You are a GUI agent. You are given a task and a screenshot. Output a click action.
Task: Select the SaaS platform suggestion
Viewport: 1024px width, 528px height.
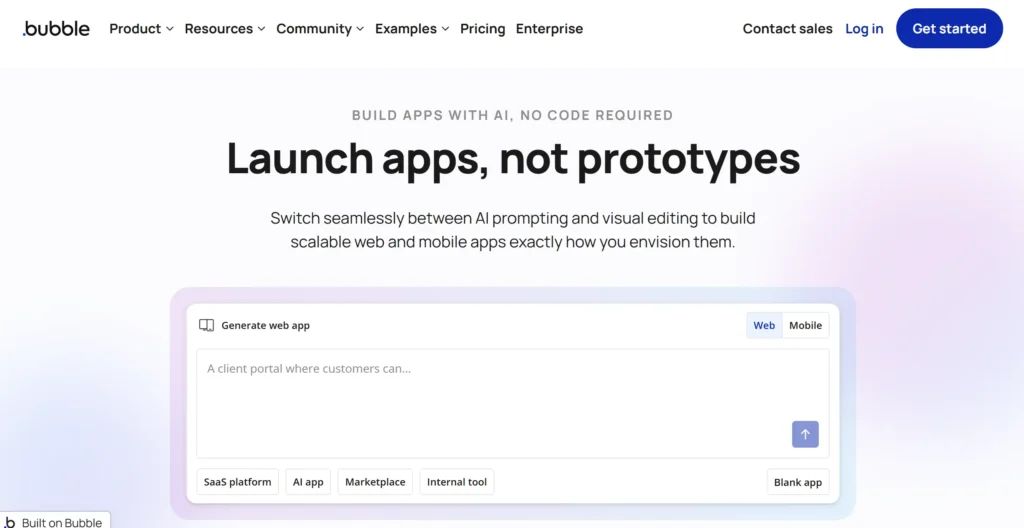coord(238,482)
